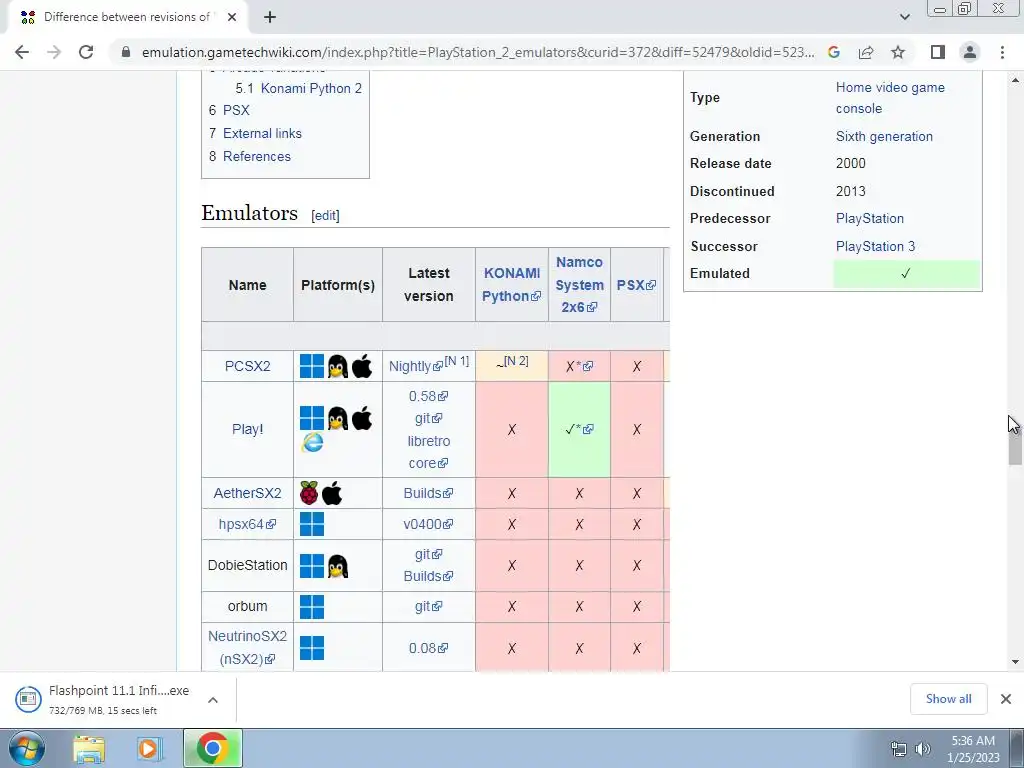Open the PlayStation 3 successor link
Viewport: 1024px width, 768px height.
[x=875, y=246]
